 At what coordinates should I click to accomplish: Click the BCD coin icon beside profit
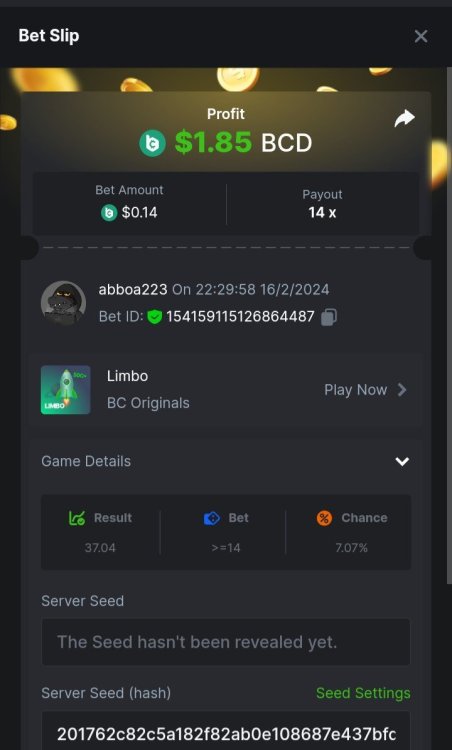pyautogui.click(x=153, y=143)
